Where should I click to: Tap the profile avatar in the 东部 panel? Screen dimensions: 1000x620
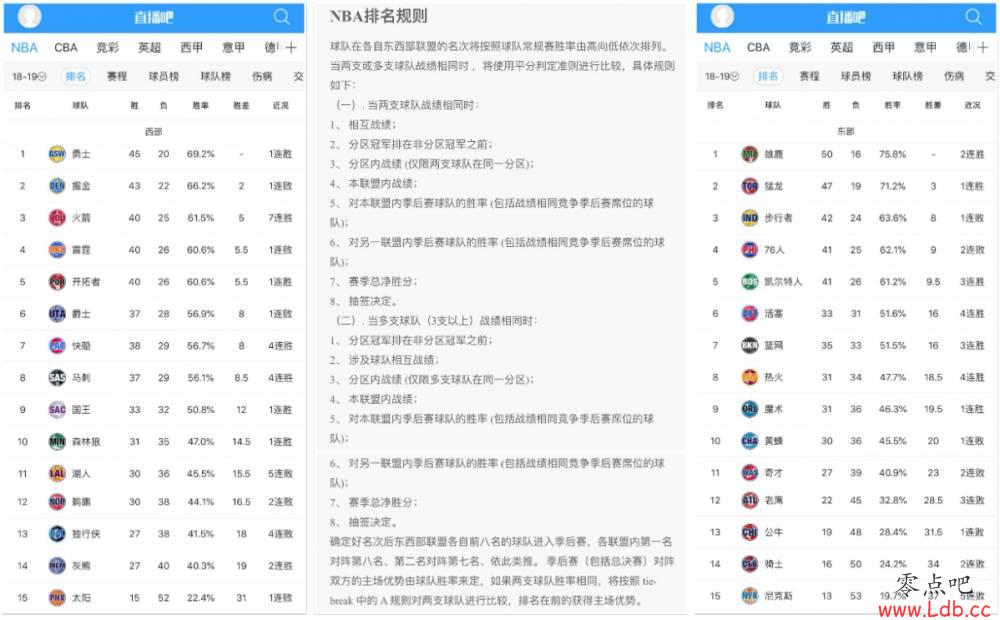pos(722,17)
